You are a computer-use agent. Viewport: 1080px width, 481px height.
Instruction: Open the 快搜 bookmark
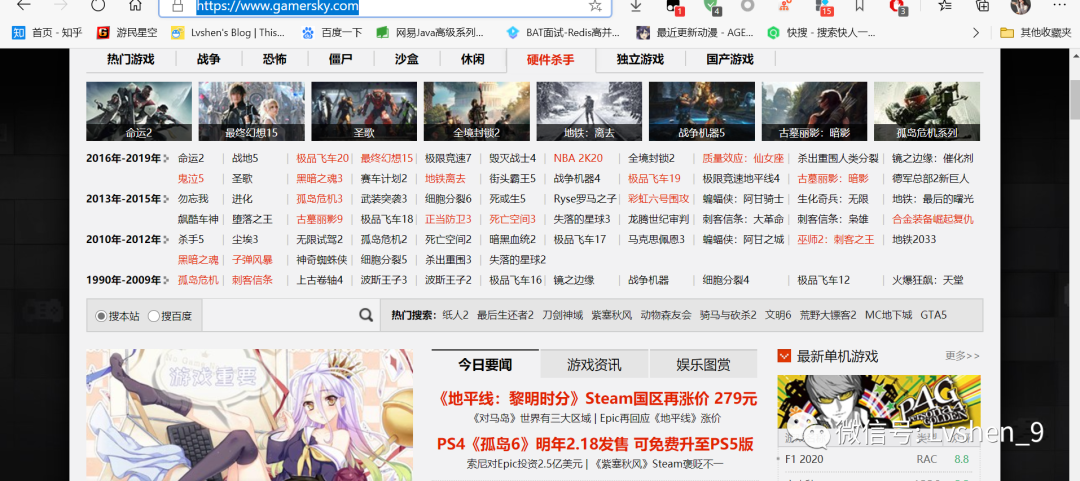pos(822,32)
